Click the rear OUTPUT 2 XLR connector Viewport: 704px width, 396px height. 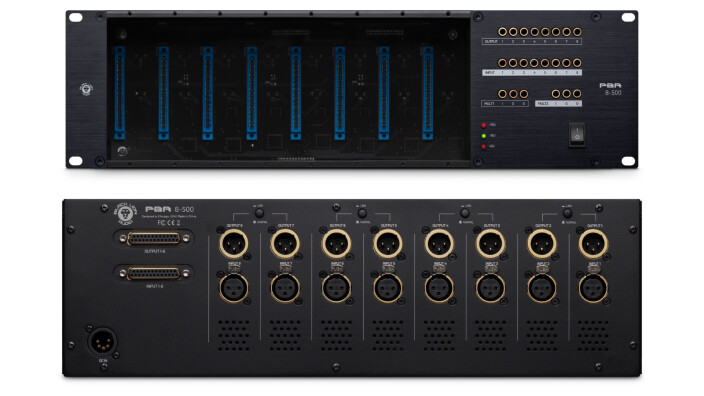coord(542,244)
